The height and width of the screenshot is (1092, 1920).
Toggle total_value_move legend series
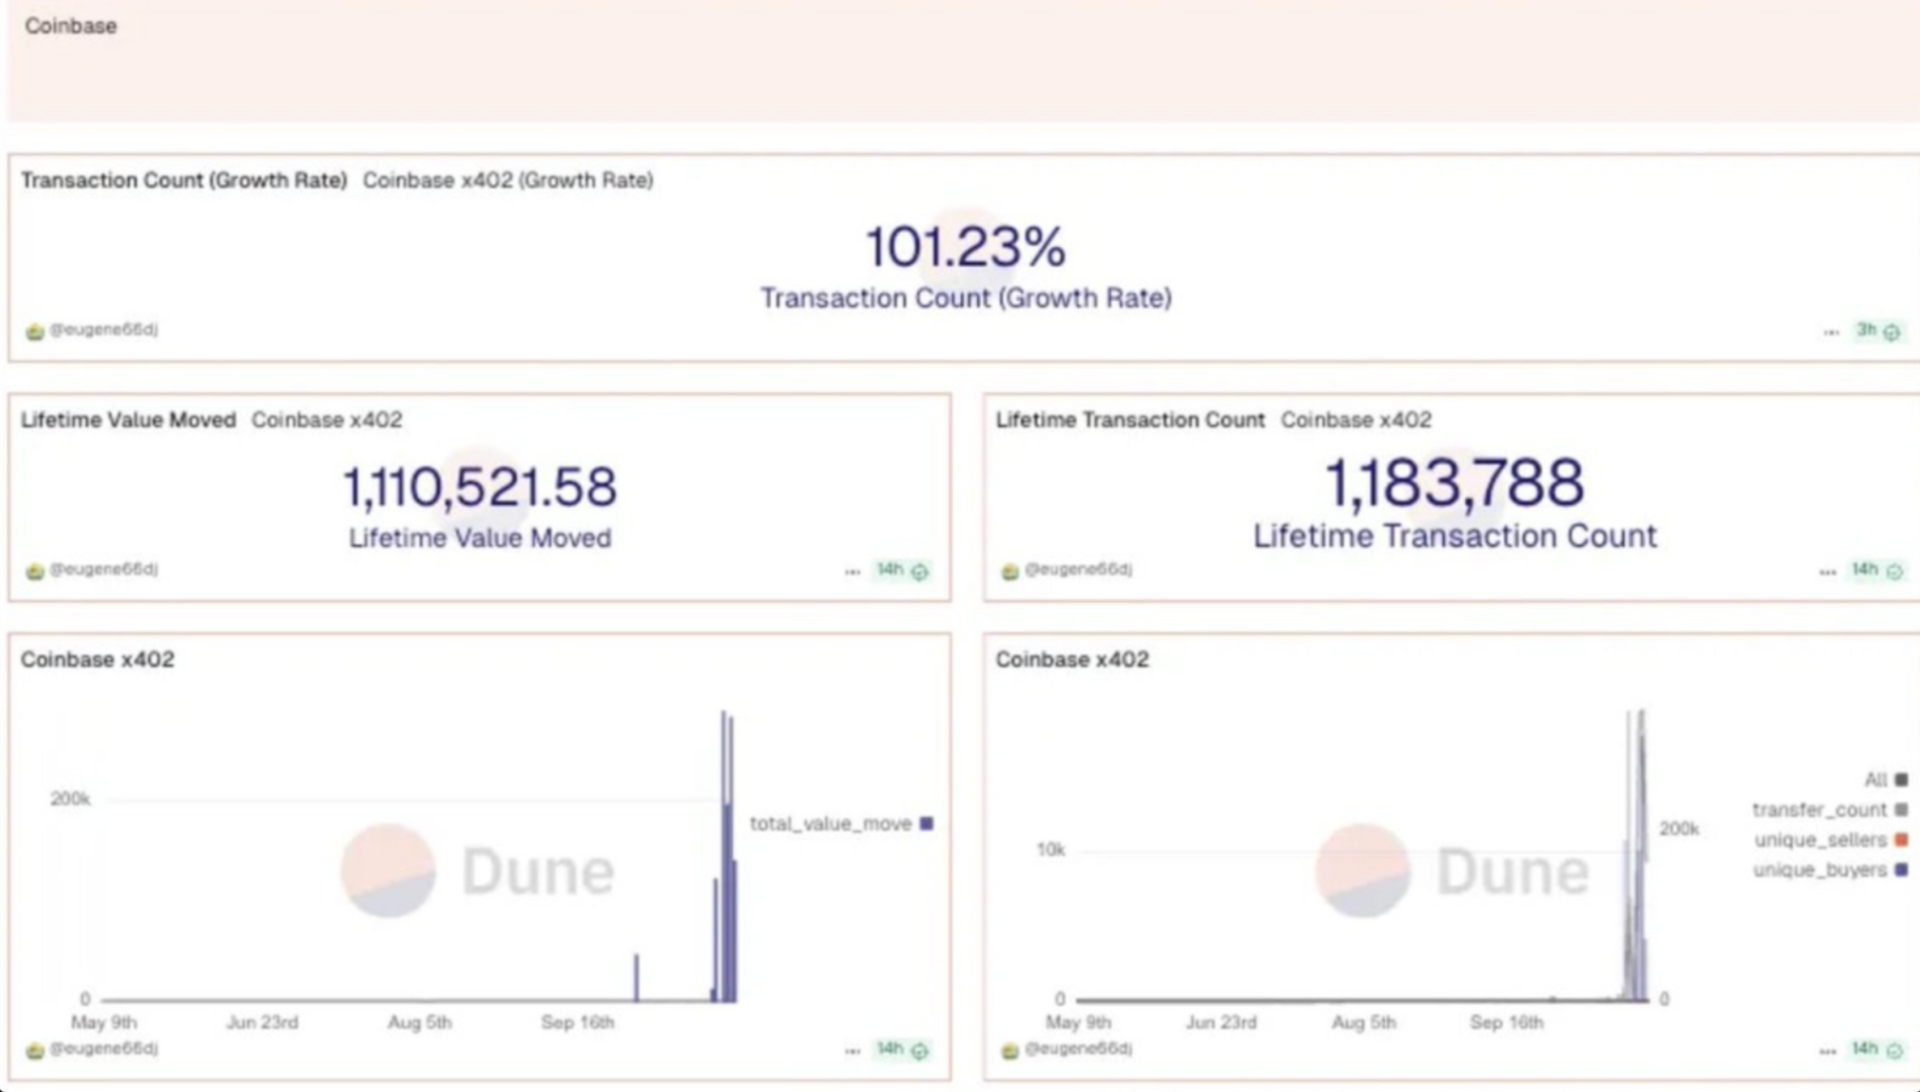coord(841,824)
